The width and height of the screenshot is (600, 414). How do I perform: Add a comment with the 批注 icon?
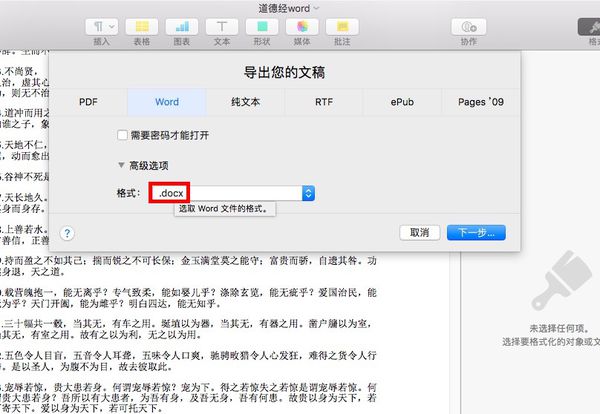[342, 27]
